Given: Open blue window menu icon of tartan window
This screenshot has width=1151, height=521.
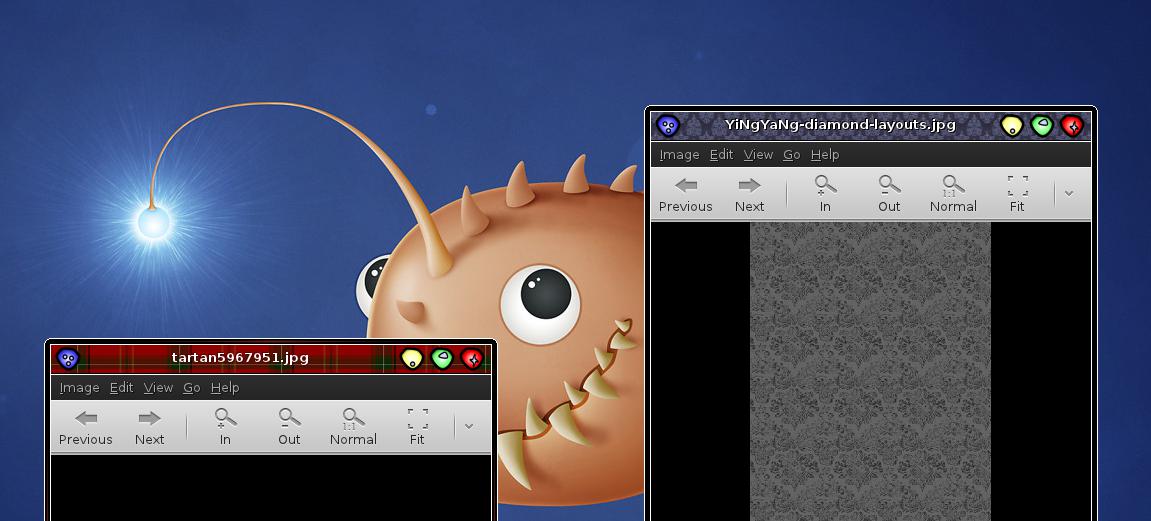Looking at the screenshot, I should 68,359.
